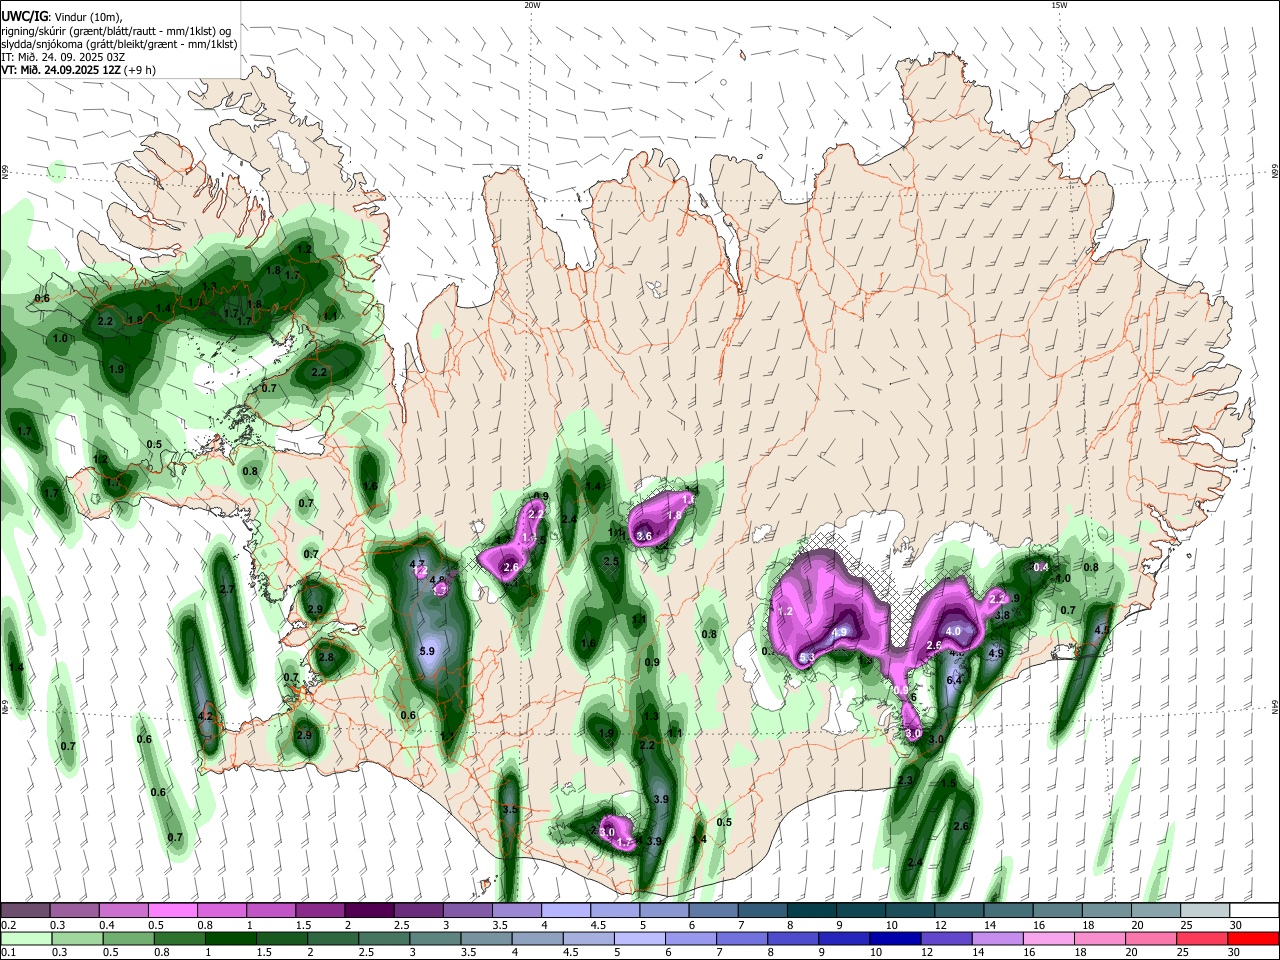Click the "UWC/IG" title text
The width and height of the screenshot is (1280, 960).
(x=25, y=17)
